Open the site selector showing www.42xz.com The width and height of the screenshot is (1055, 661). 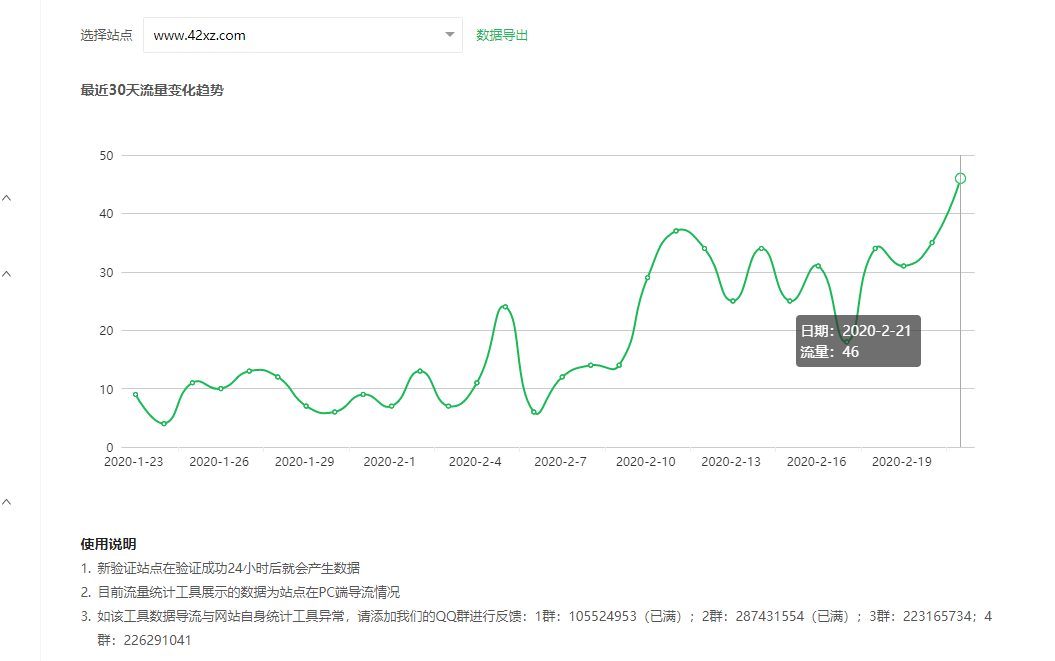(x=303, y=35)
